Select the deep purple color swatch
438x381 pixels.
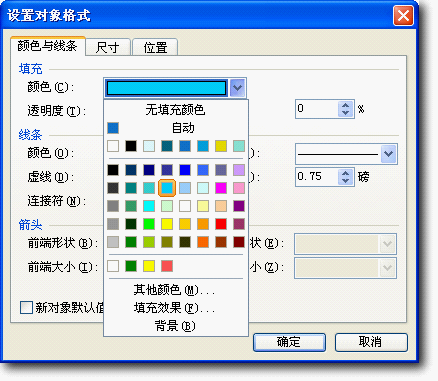coord(239,206)
